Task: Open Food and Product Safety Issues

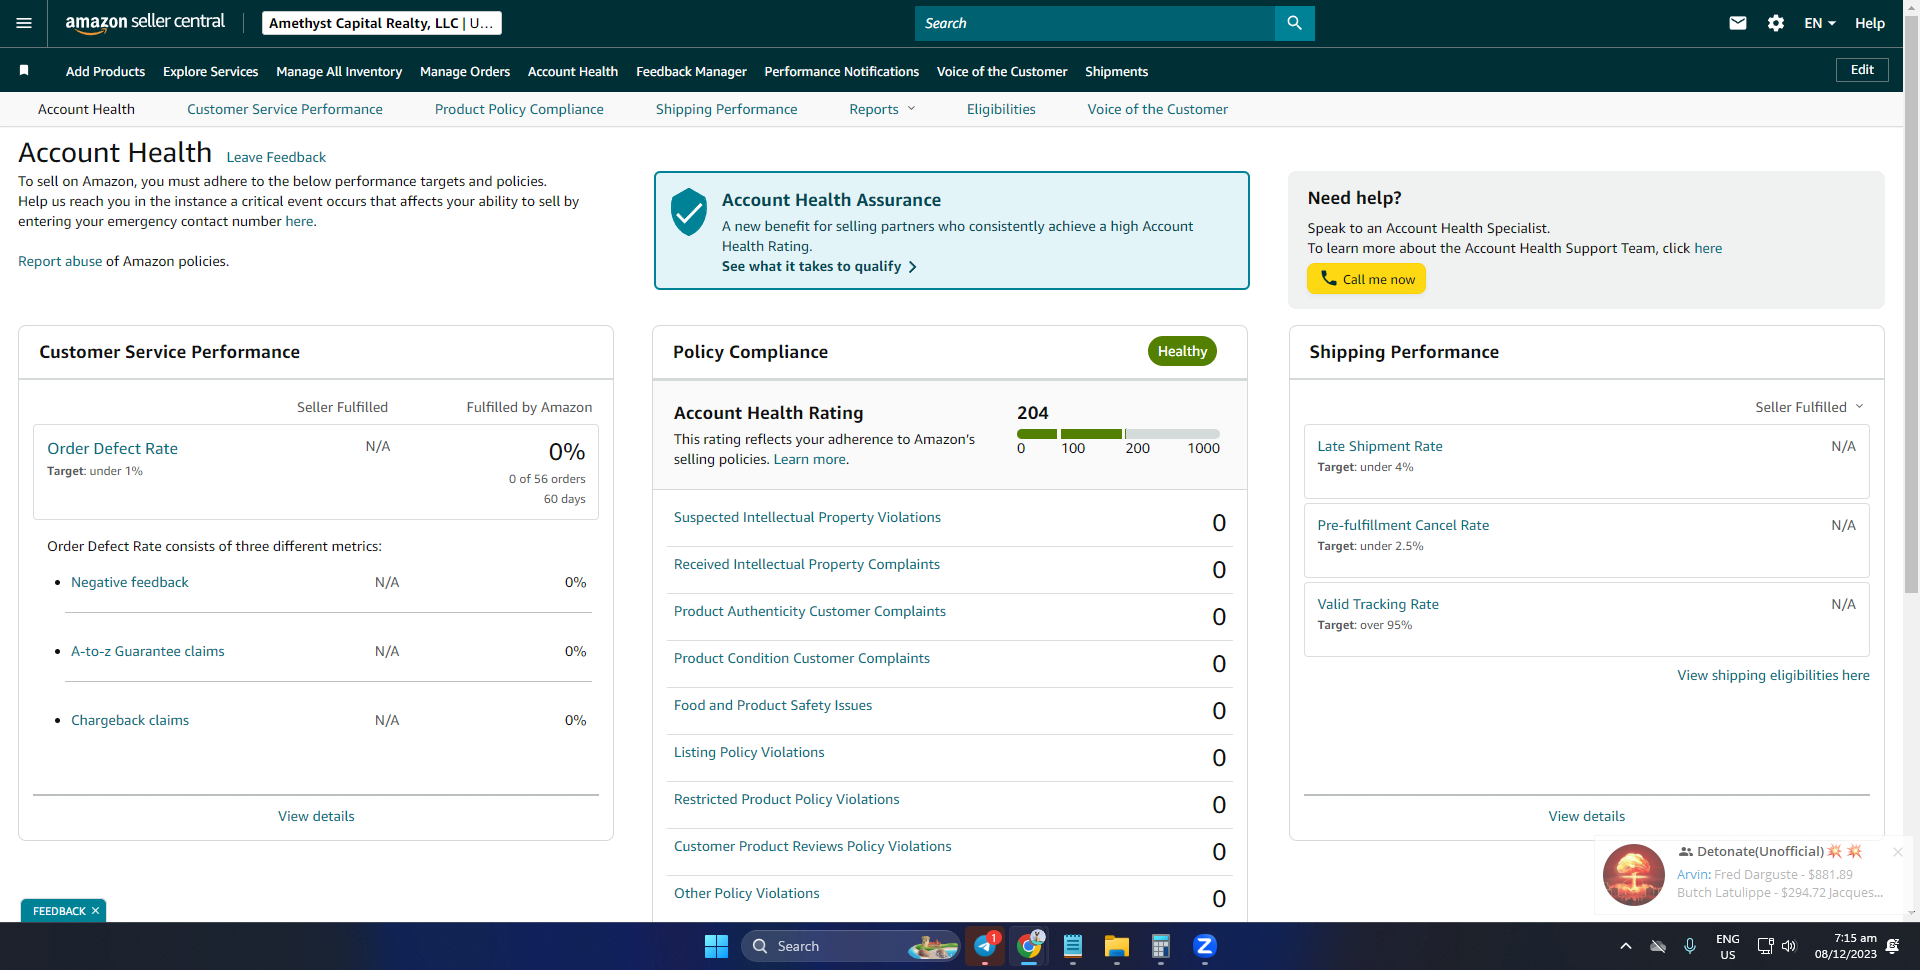Action: 773,705
